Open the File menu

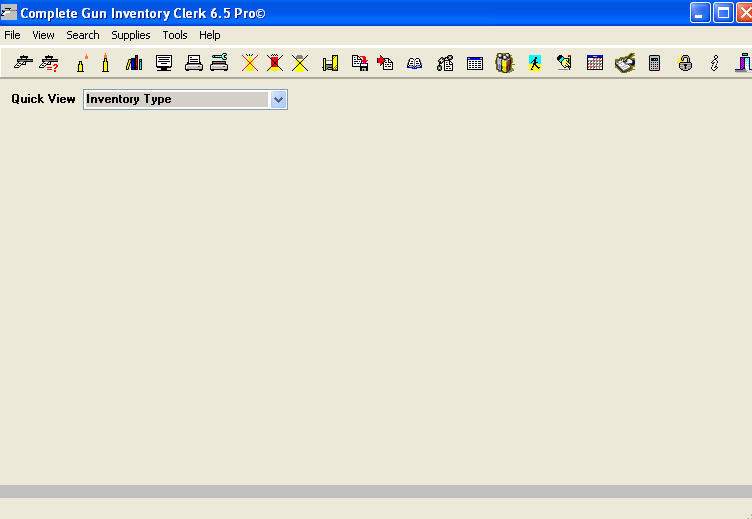pos(12,35)
